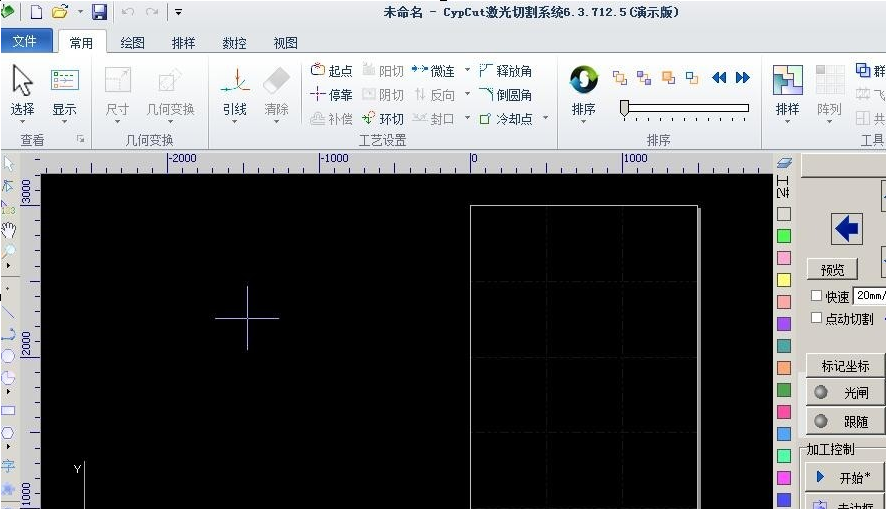Select the pink layer color swatch below green
Screen dimensions: 886x509
[784, 258]
